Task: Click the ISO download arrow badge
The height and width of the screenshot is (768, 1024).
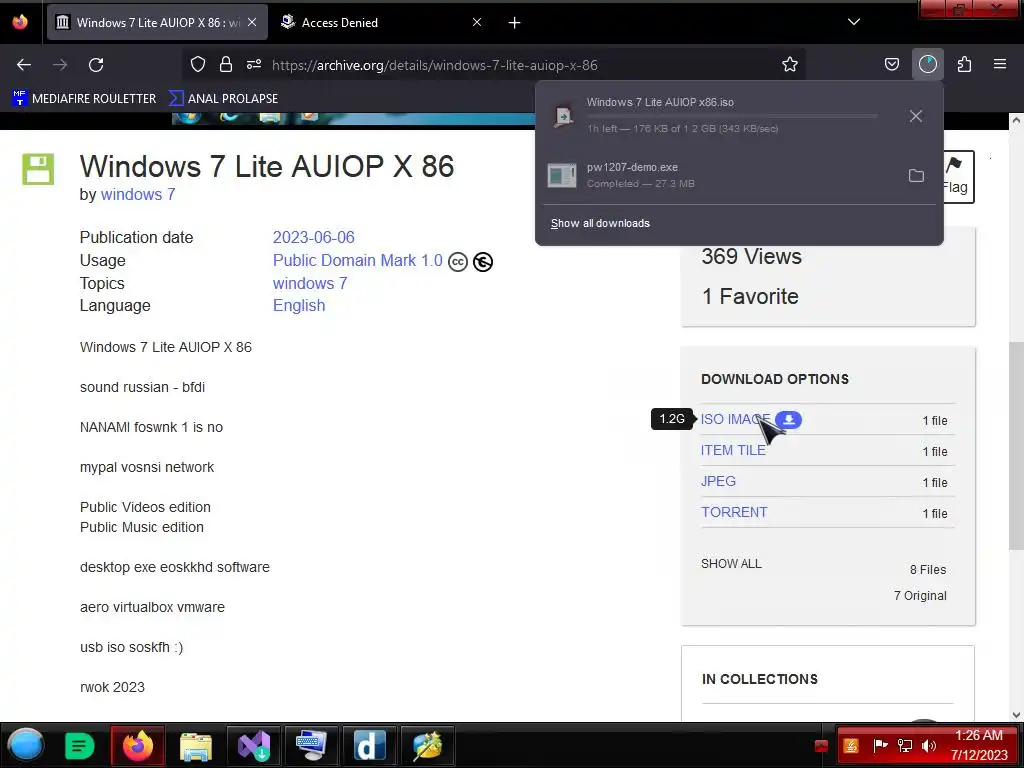Action: [789, 420]
